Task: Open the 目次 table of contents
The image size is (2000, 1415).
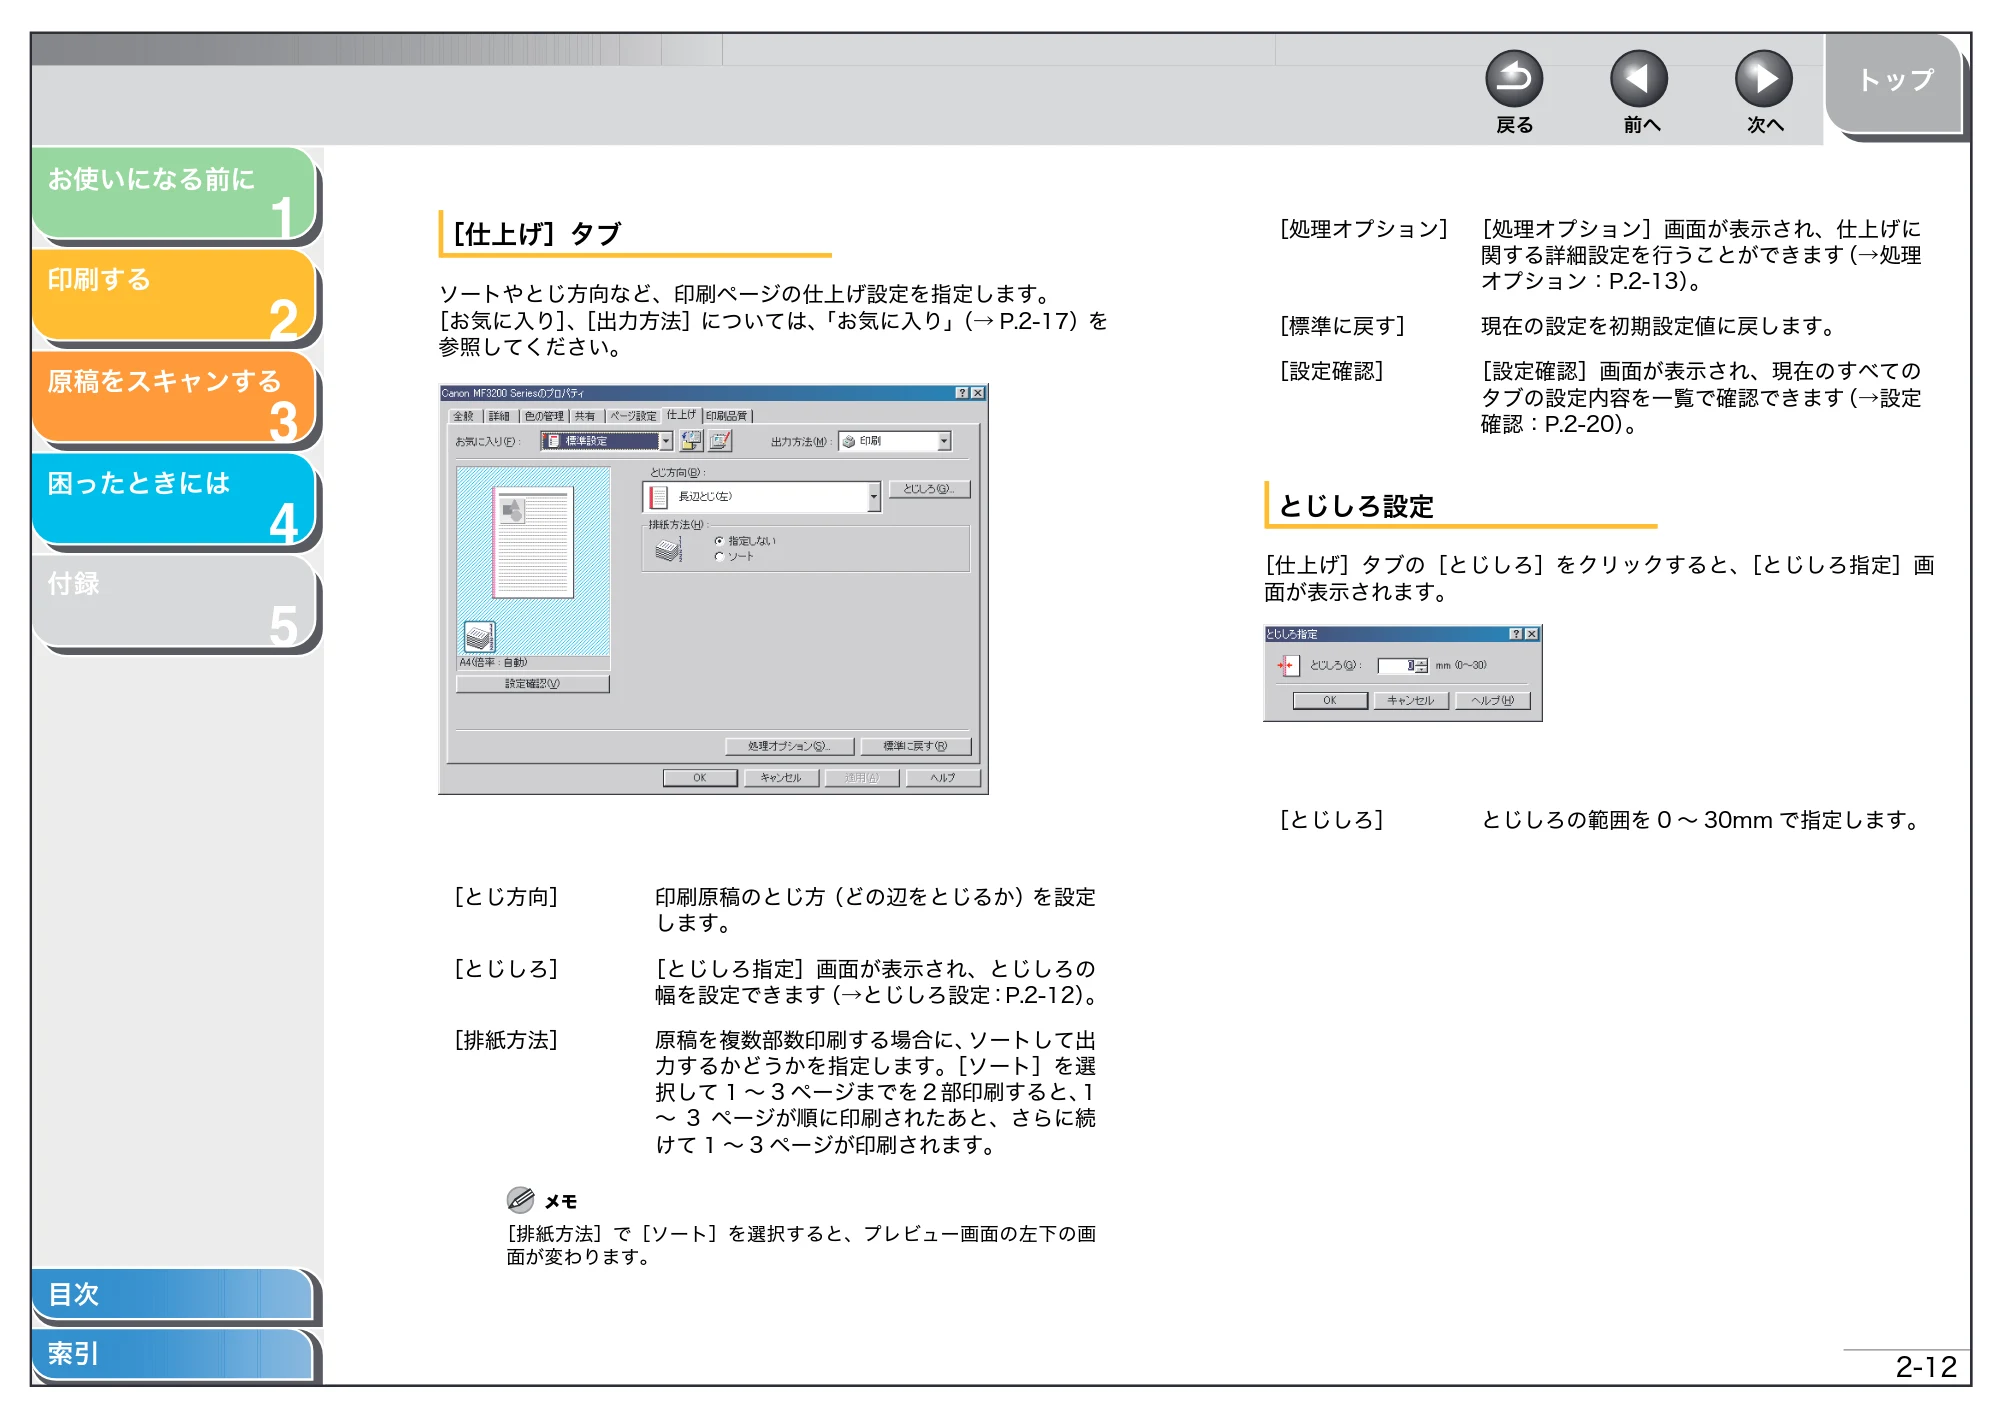Action: (x=174, y=1294)
